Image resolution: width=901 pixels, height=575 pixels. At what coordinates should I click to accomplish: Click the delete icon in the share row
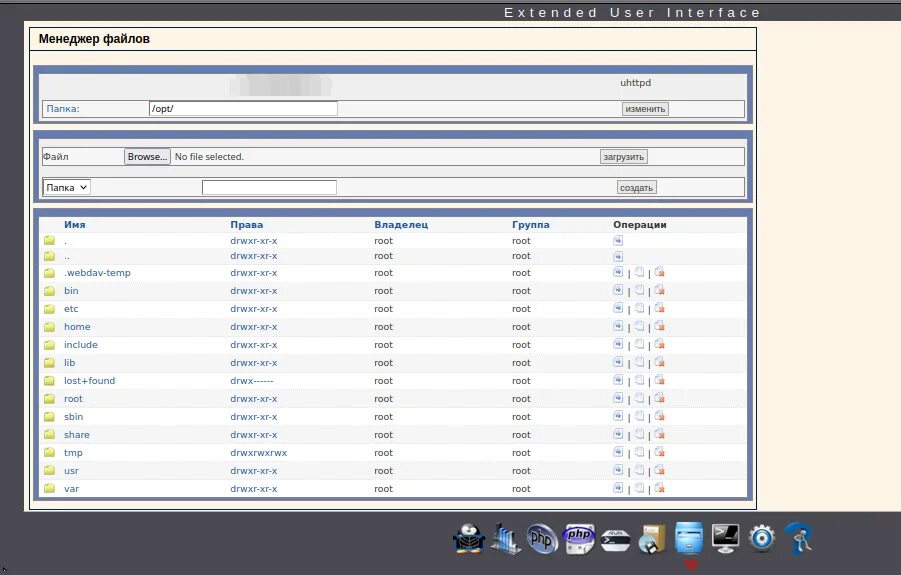click(x=659, y=434)
